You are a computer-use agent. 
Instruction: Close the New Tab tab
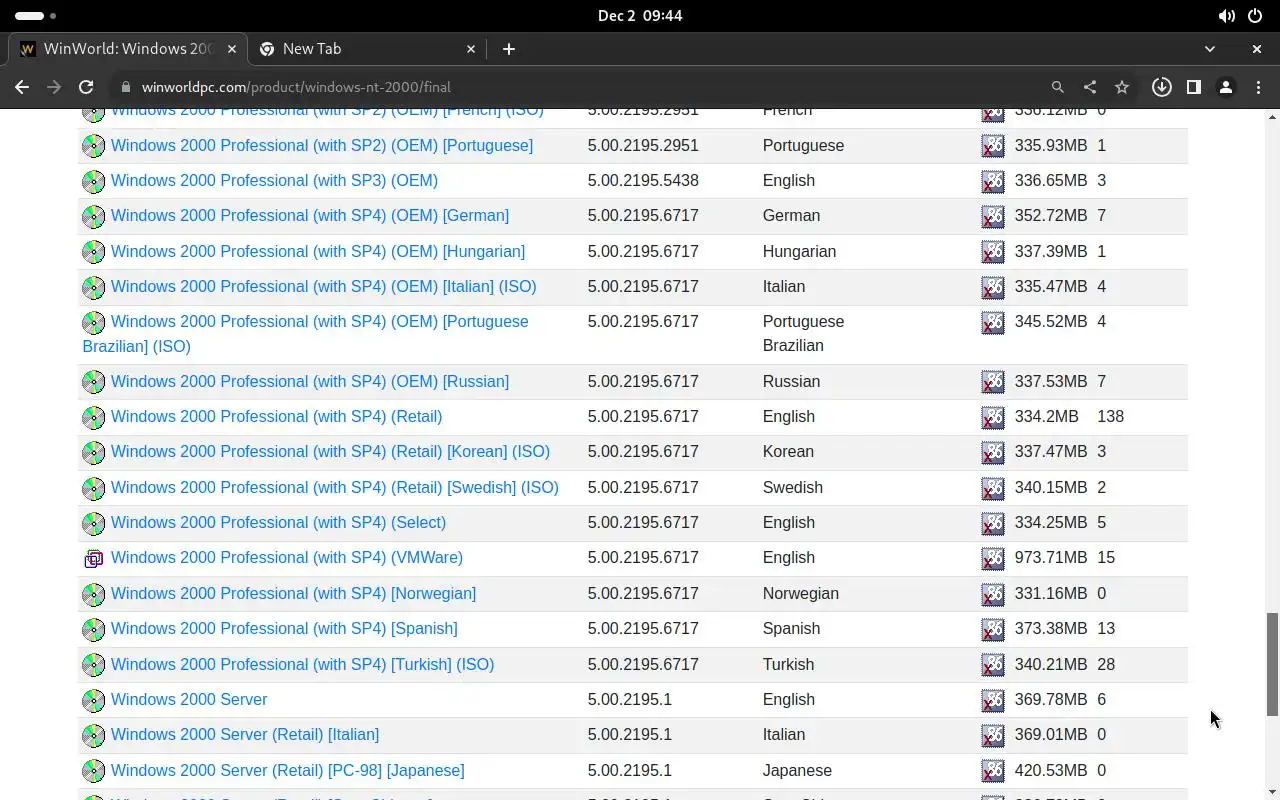pos(471,48)
